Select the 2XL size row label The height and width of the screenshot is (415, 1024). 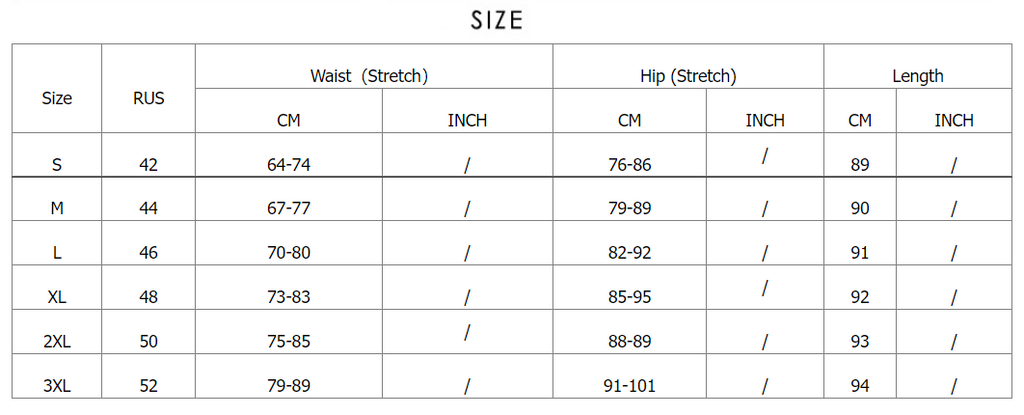[x=57, y=342]
